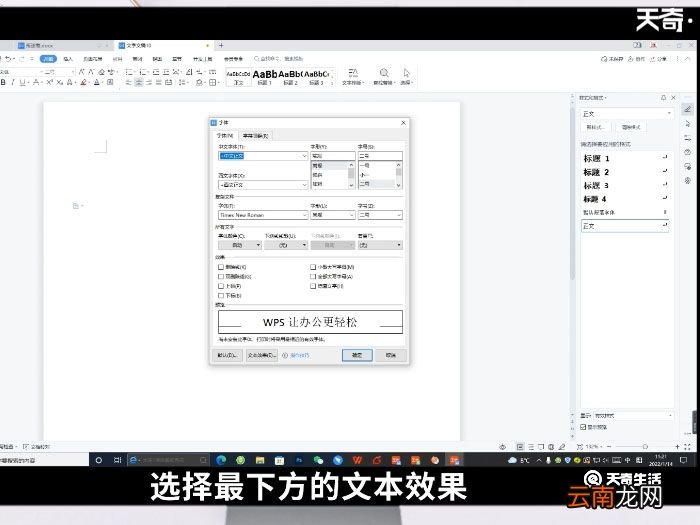Open Windows Task View
The image size is (700, 525).
click(x=117, y=460)
